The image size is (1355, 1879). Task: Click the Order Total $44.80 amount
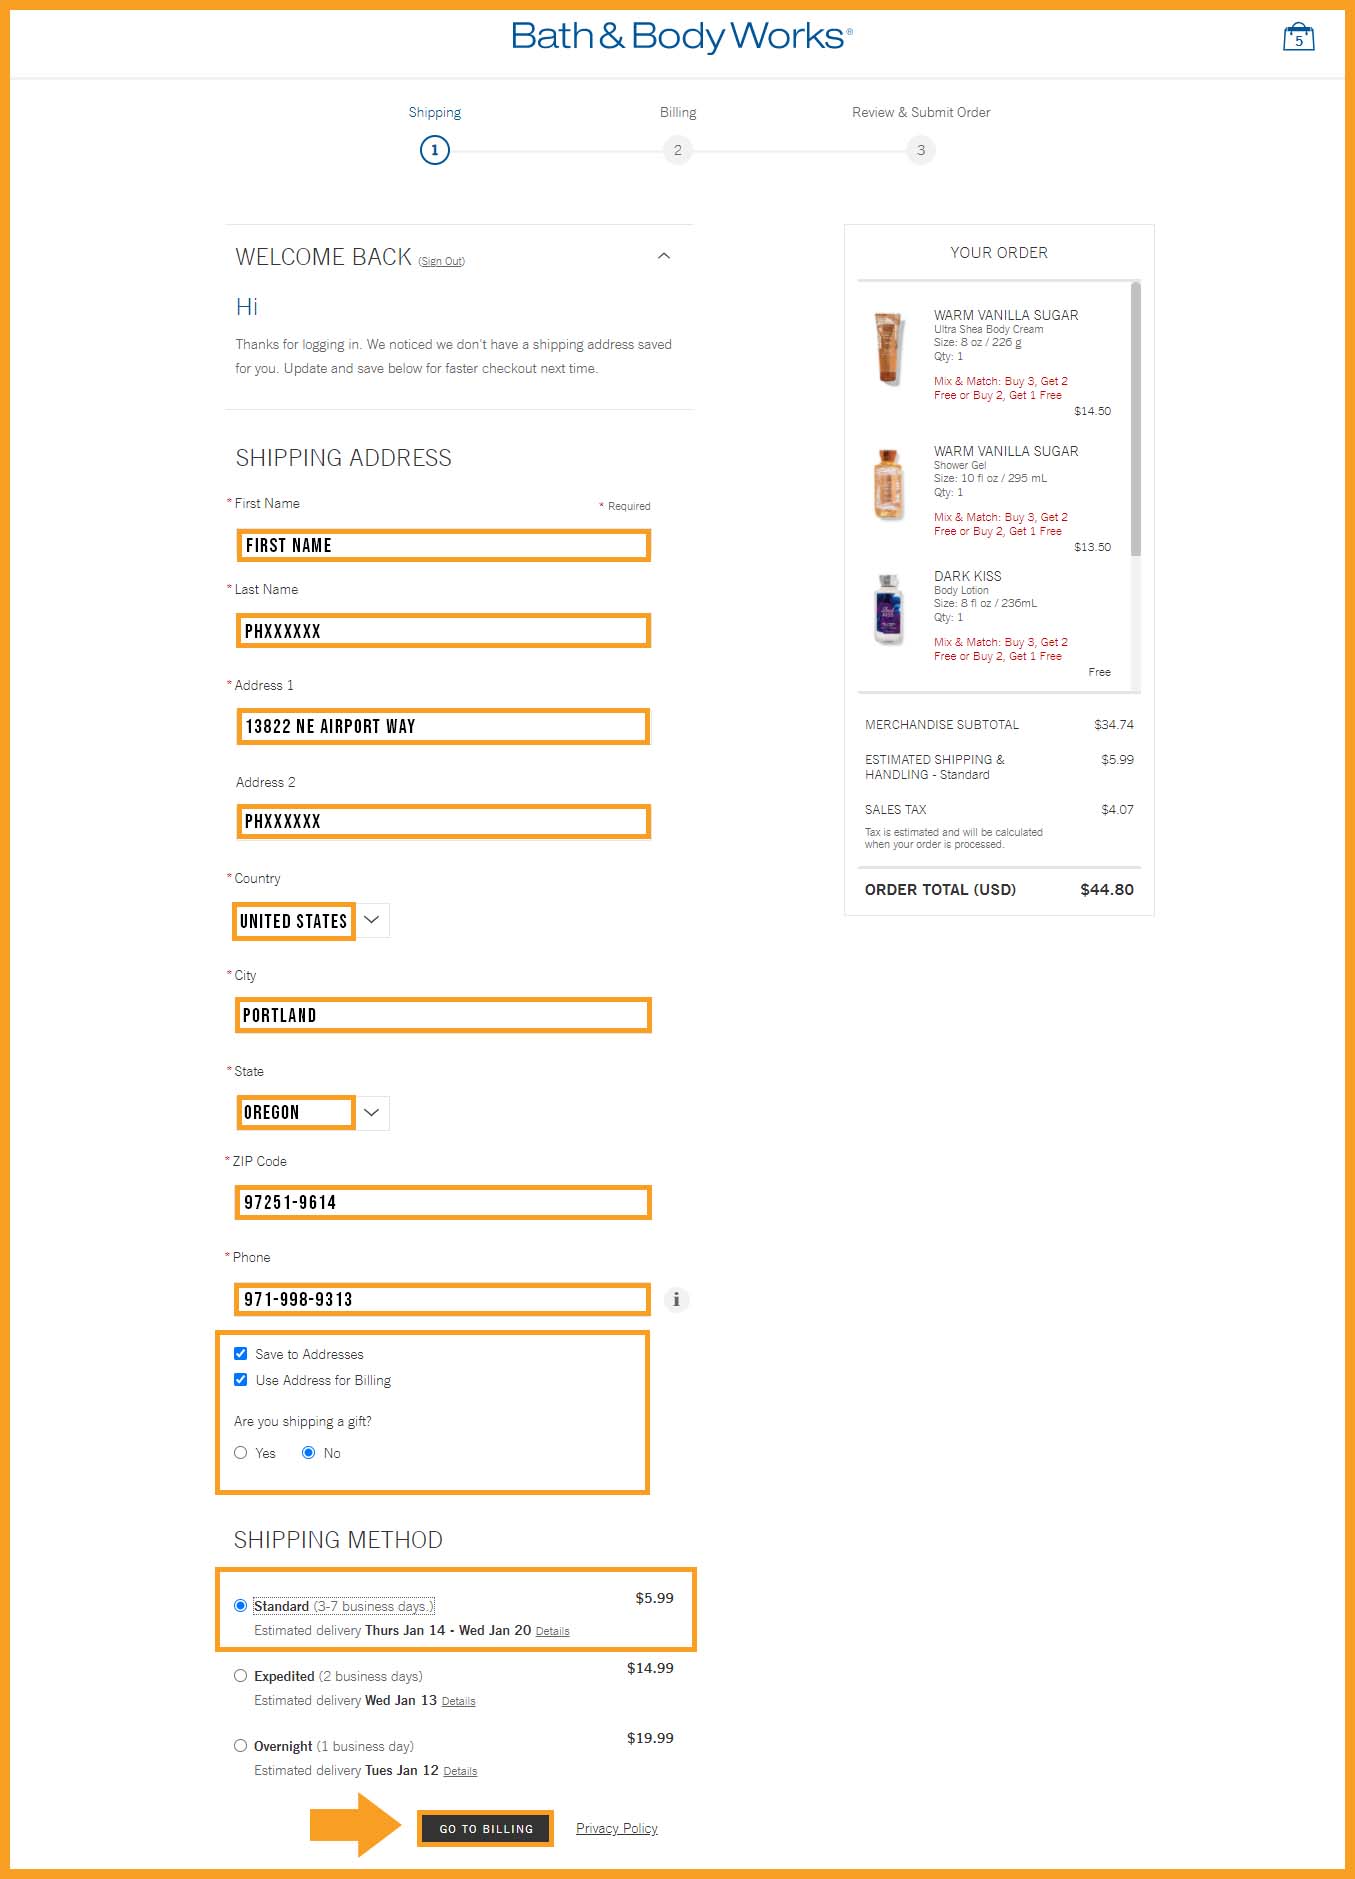point(1107,889)
